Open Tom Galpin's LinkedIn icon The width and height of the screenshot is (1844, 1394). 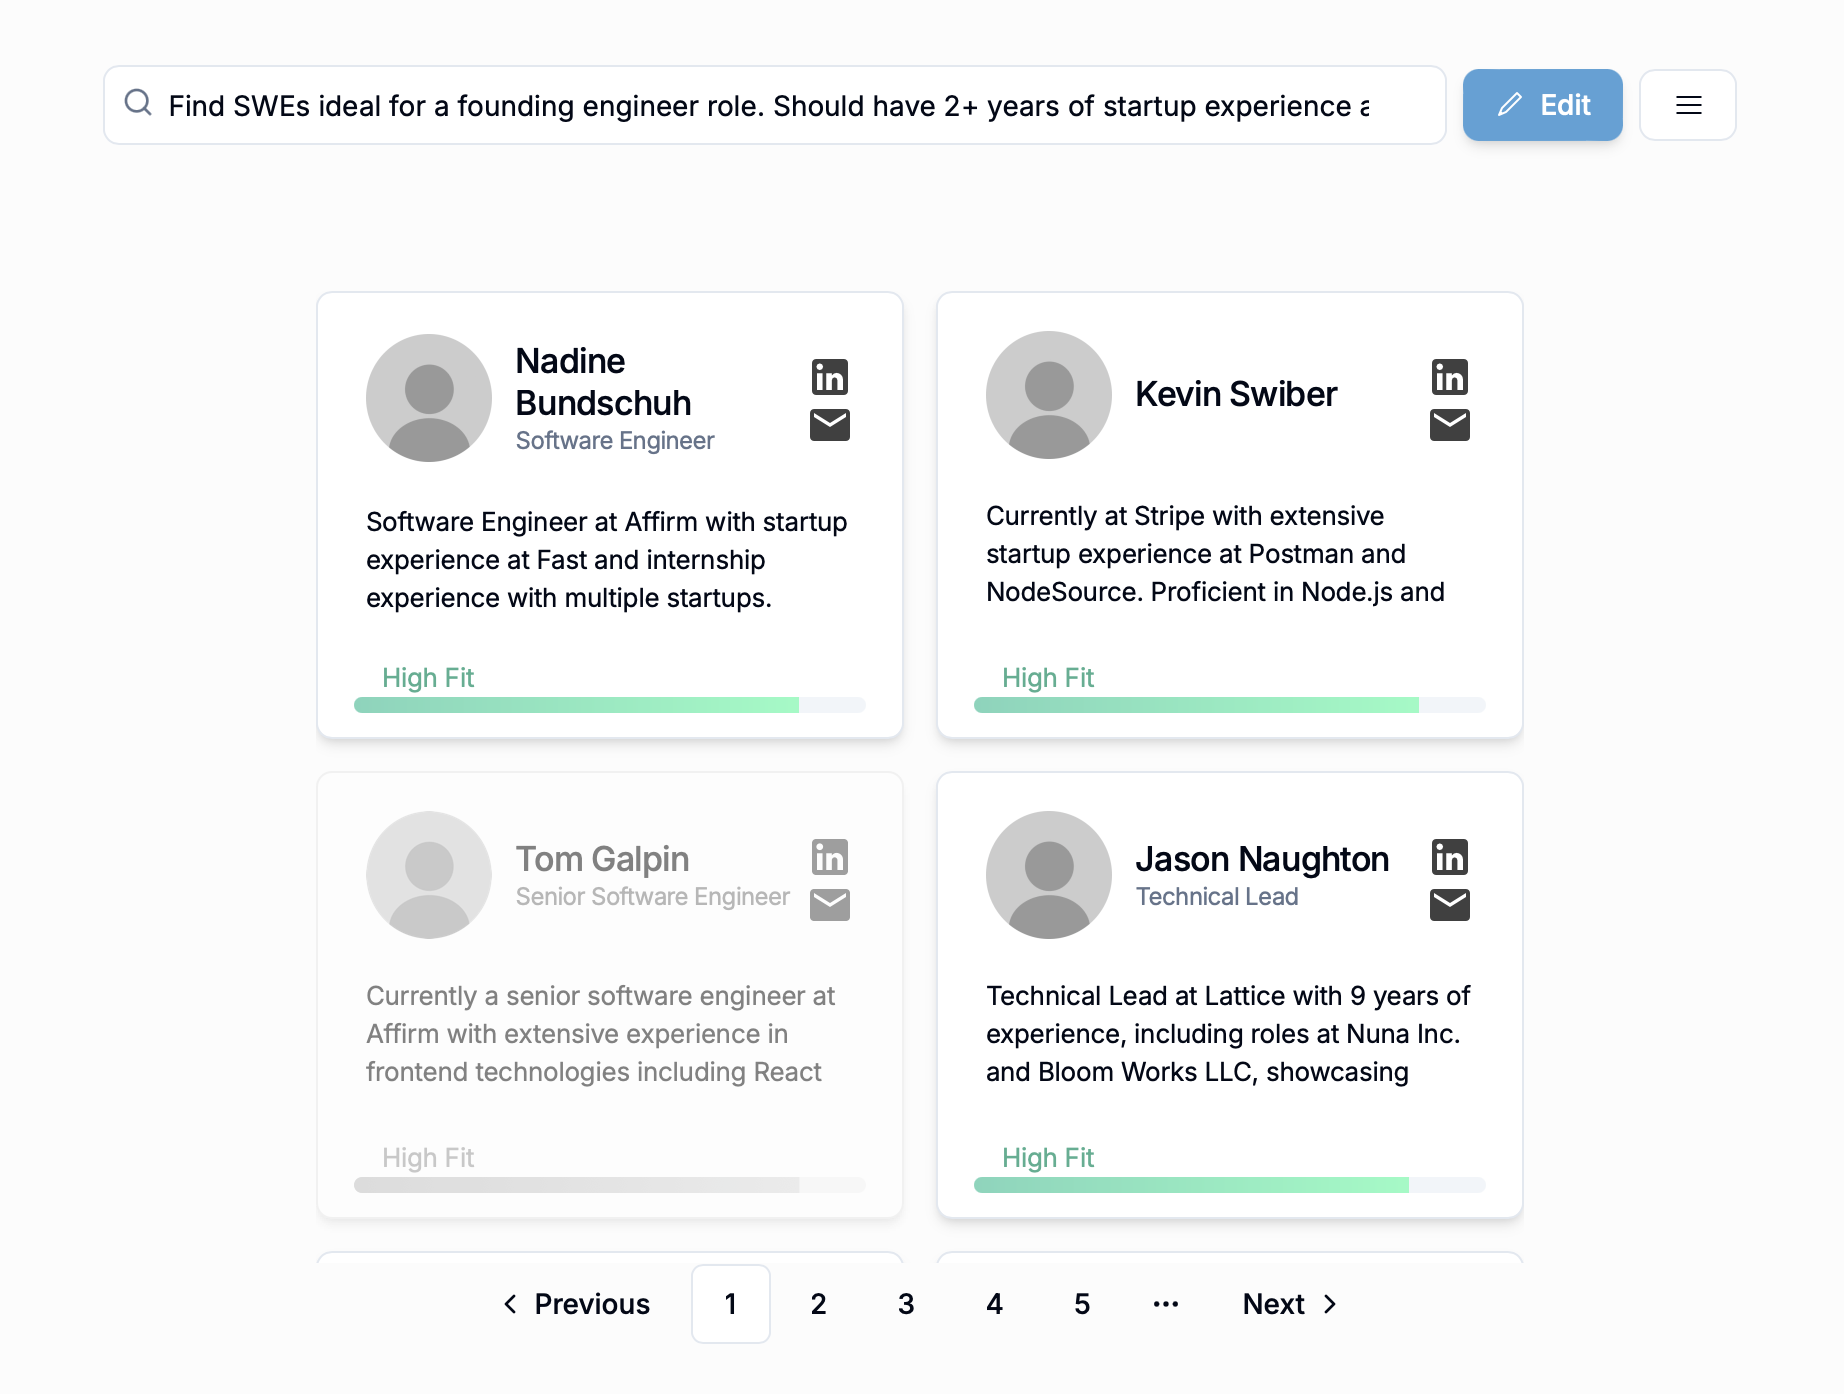[829, 858]
